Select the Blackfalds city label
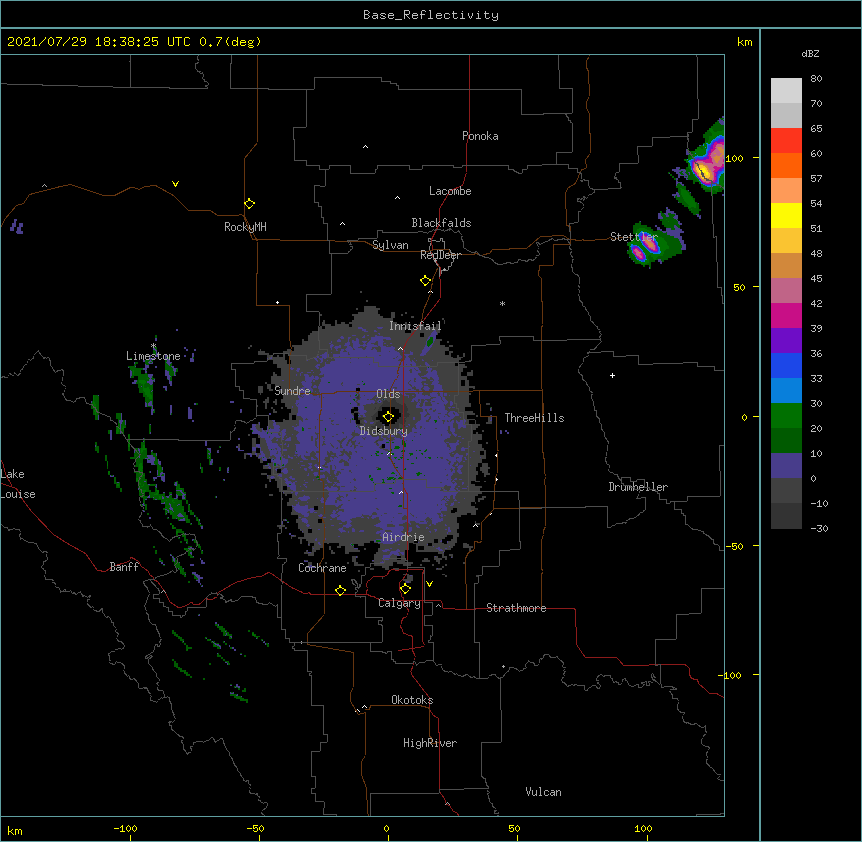This screenshot has width=862, height=842. [x=441, y=223]
